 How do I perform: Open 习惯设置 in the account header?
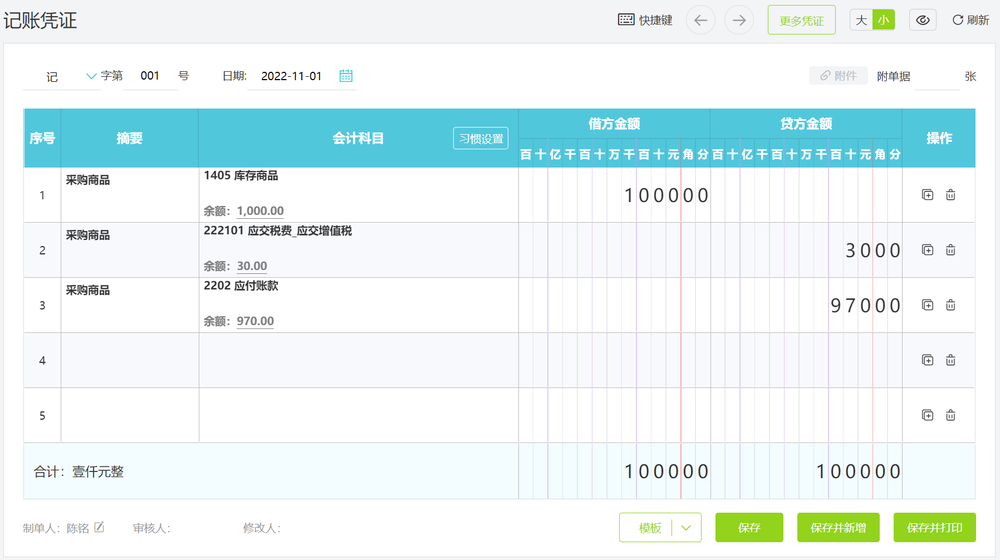pos(480,139)
